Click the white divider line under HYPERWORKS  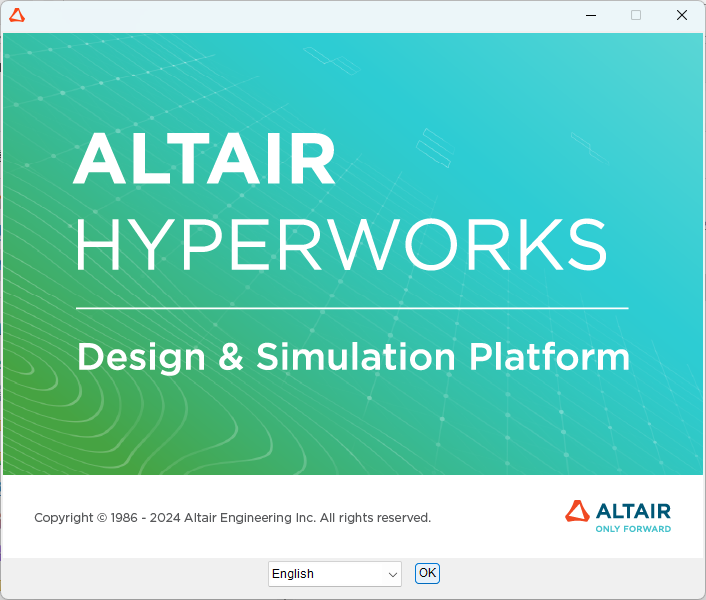point(352,308)
